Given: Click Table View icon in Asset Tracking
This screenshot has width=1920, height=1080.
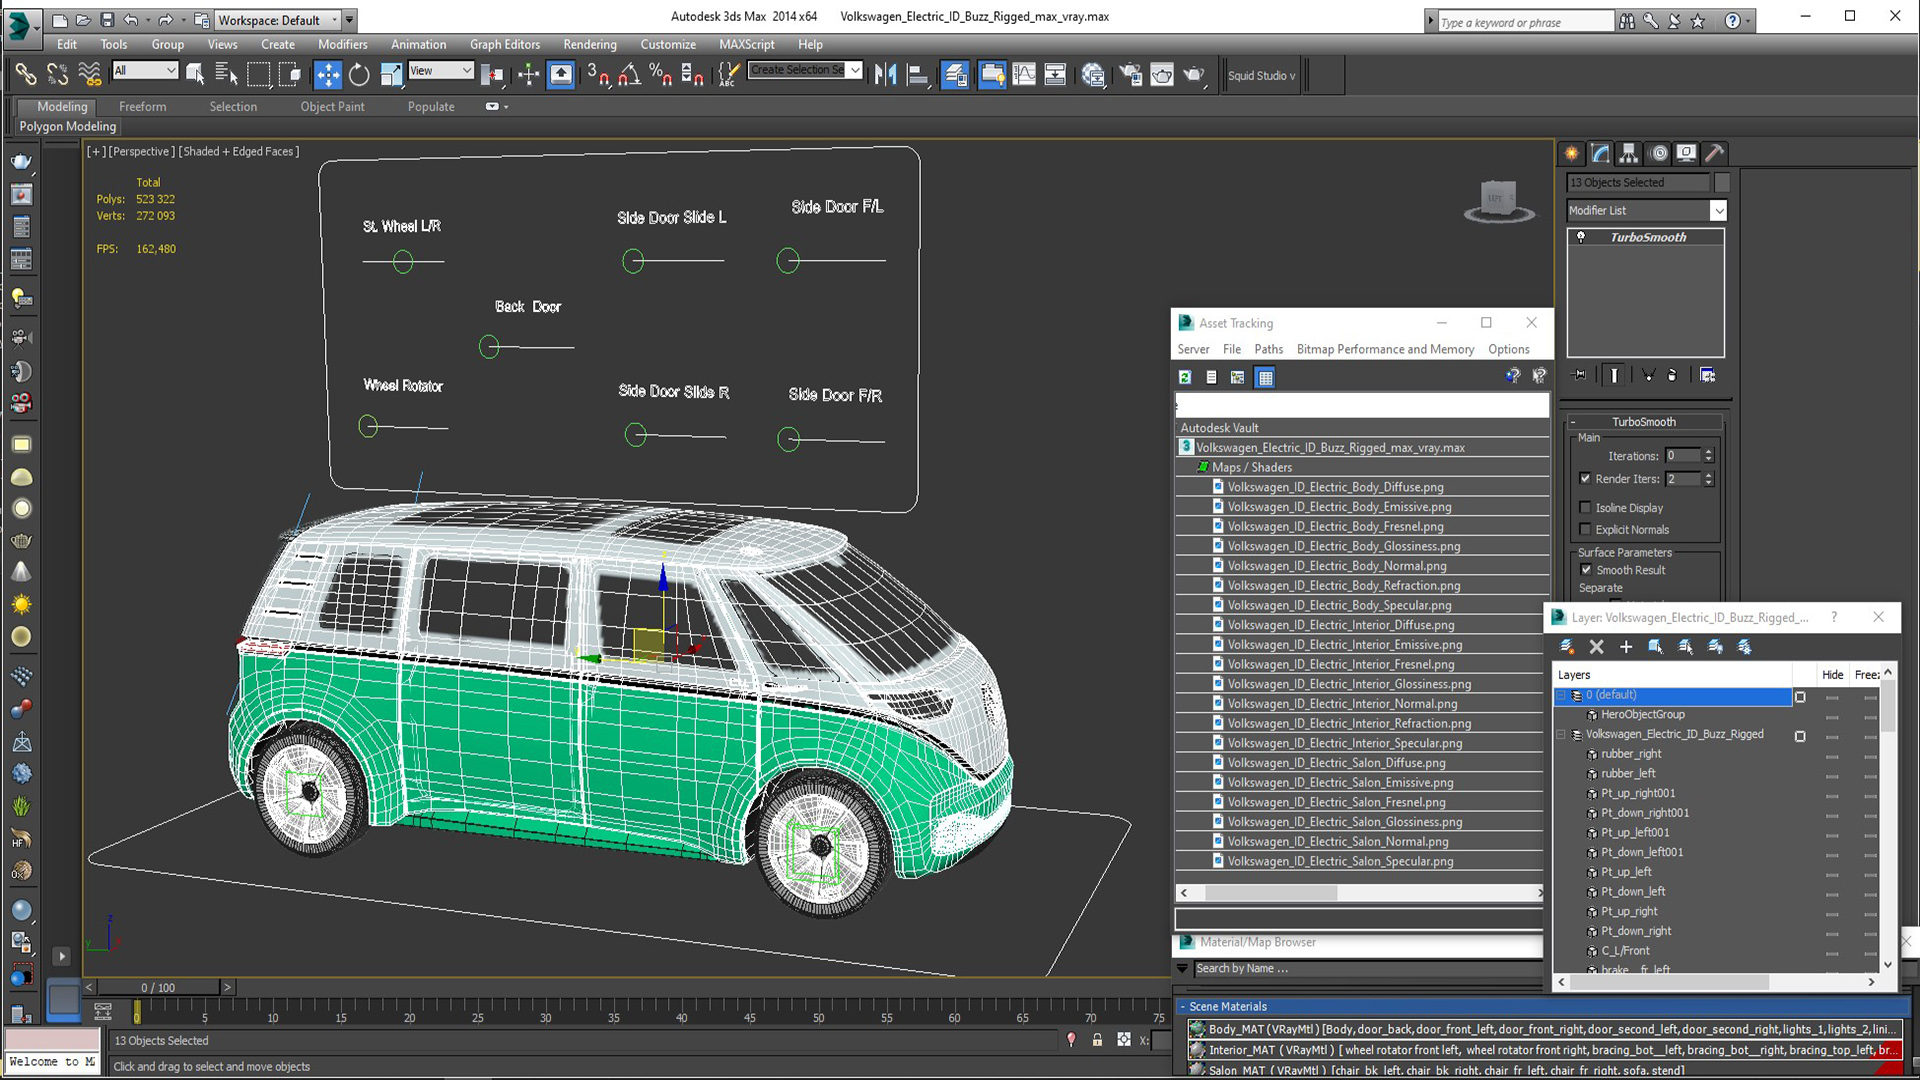Looking at the screenshot, I should (x=1265, y=377).
